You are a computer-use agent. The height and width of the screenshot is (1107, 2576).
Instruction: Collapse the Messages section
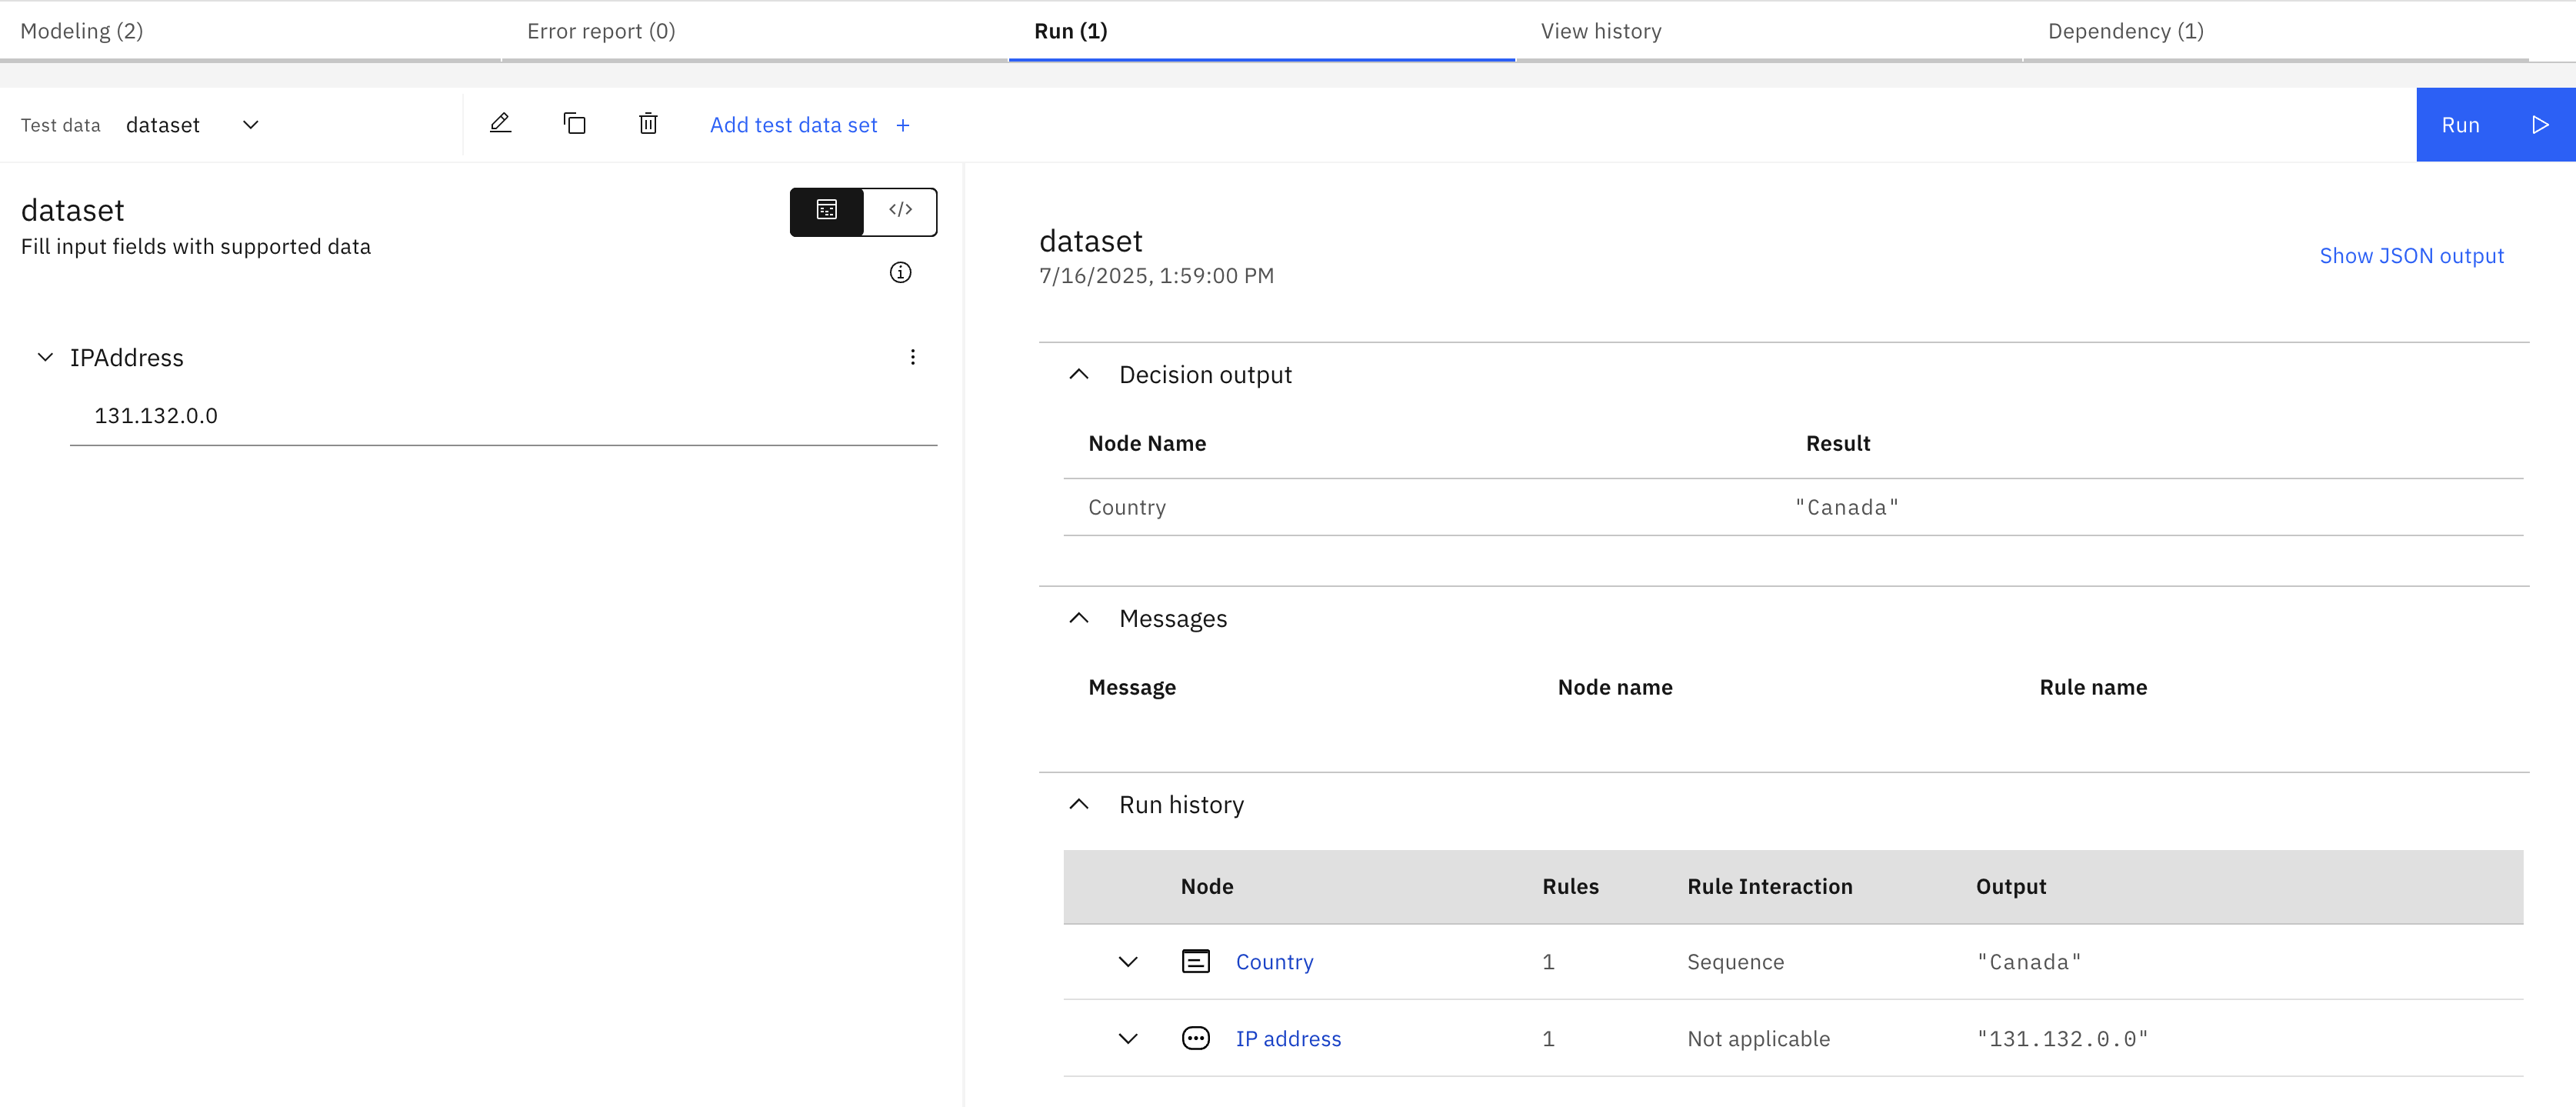pyautogui.click(x=1079, y=619)
